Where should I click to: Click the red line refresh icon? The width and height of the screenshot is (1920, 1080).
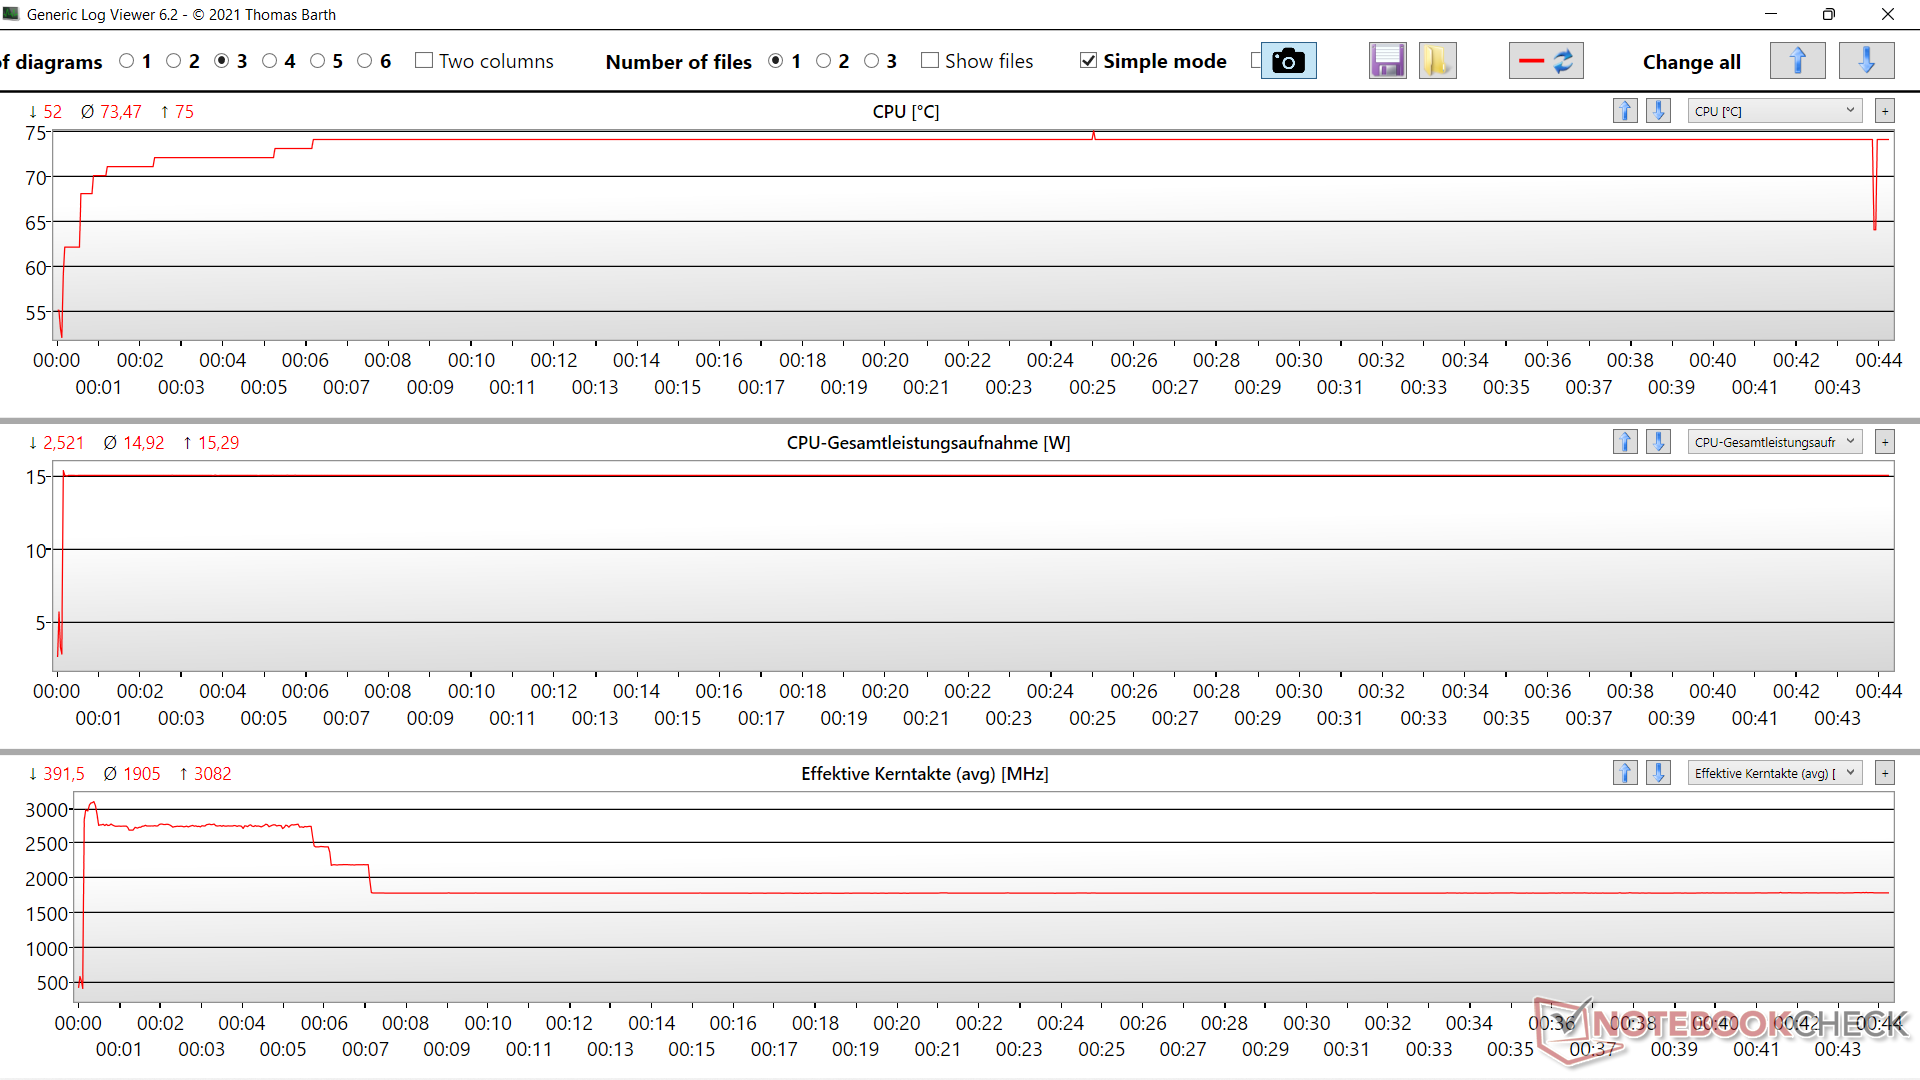click(x=1546, y=61)
